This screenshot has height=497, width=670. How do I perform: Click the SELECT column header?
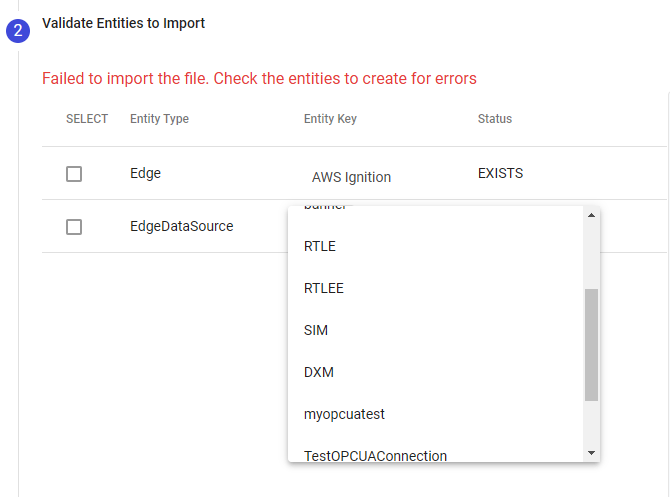(87, 119)
